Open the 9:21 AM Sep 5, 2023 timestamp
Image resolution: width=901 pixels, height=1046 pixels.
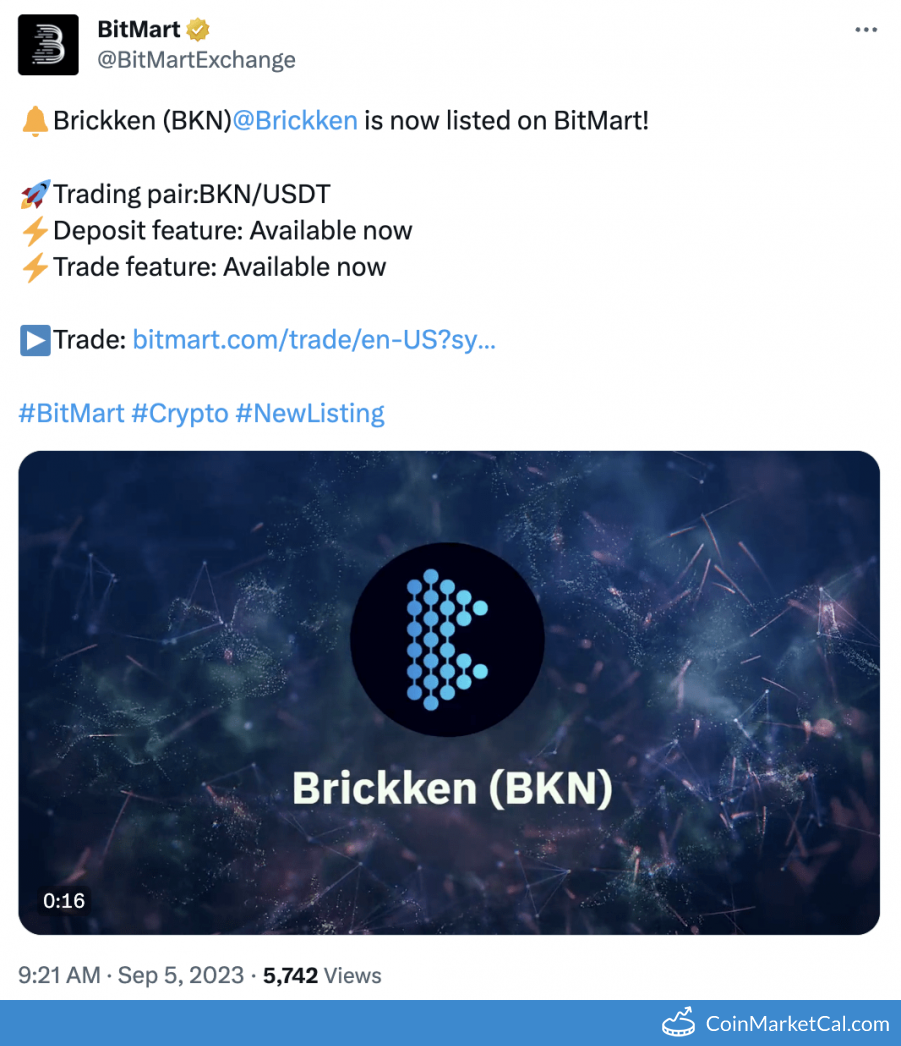[131, 975]
